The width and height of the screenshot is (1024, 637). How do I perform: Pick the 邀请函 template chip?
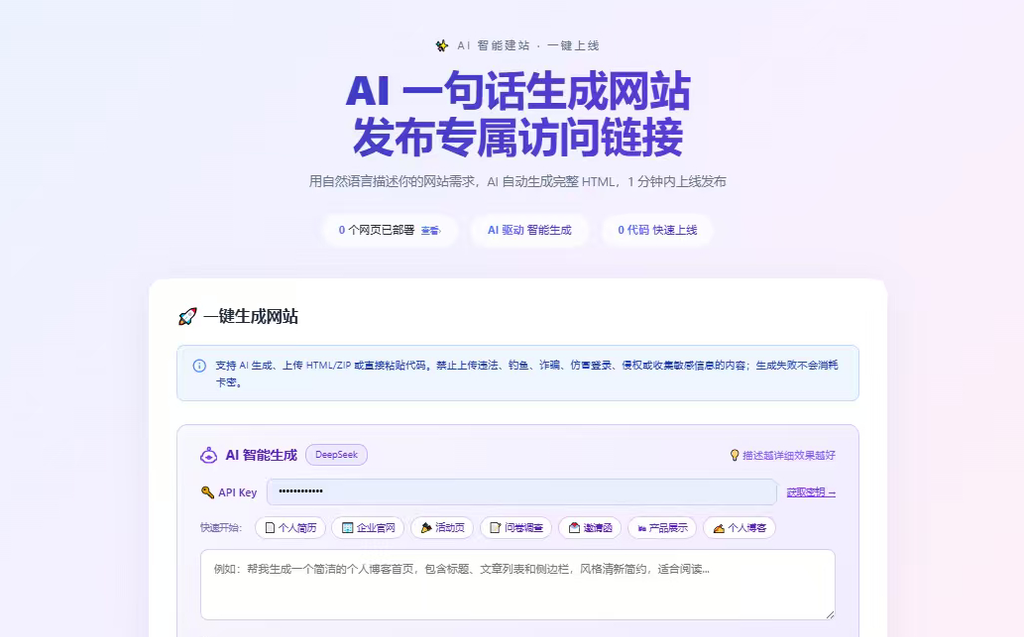(590, 528)
